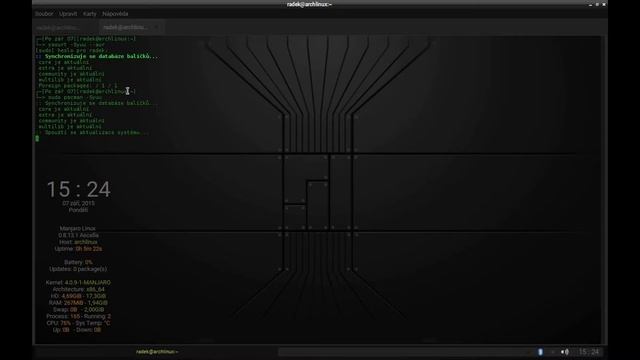Click the taskbar panel clock showing 15:24
This screenshot has height=360, width=640.
[589, 352]
